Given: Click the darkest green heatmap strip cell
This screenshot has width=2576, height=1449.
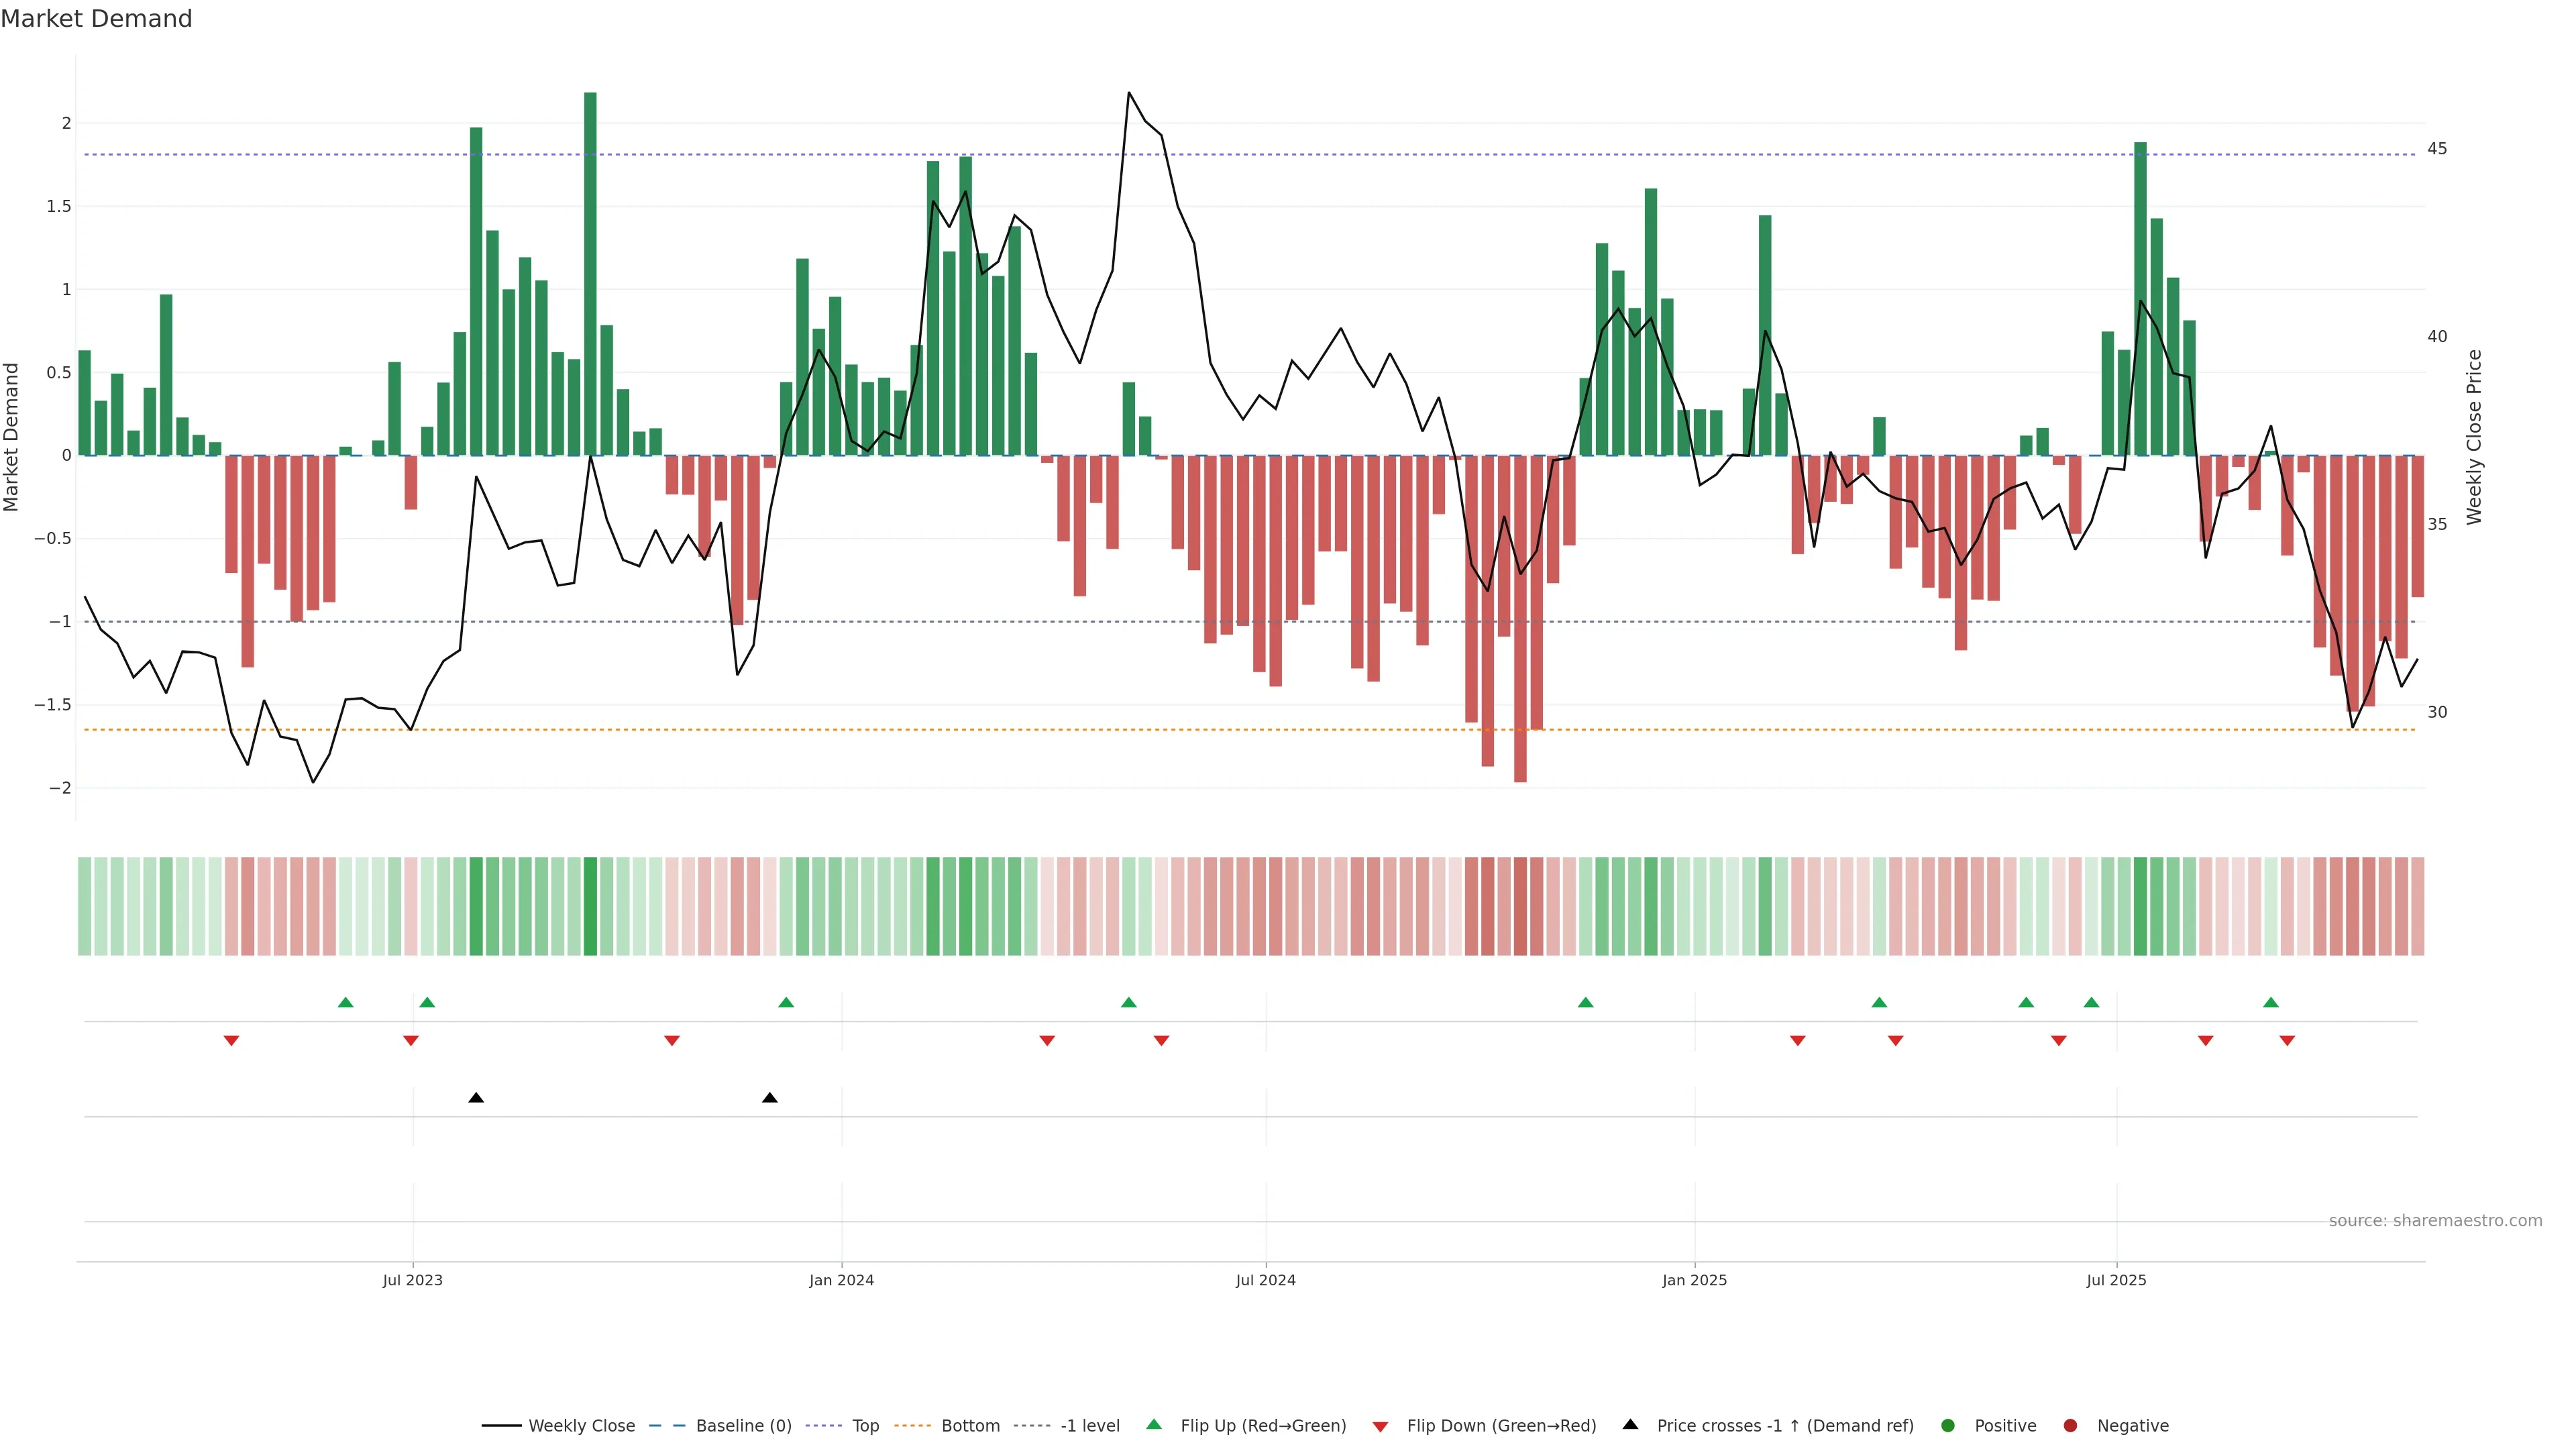Looking at the screenshot, I should [x=590, y=906].
